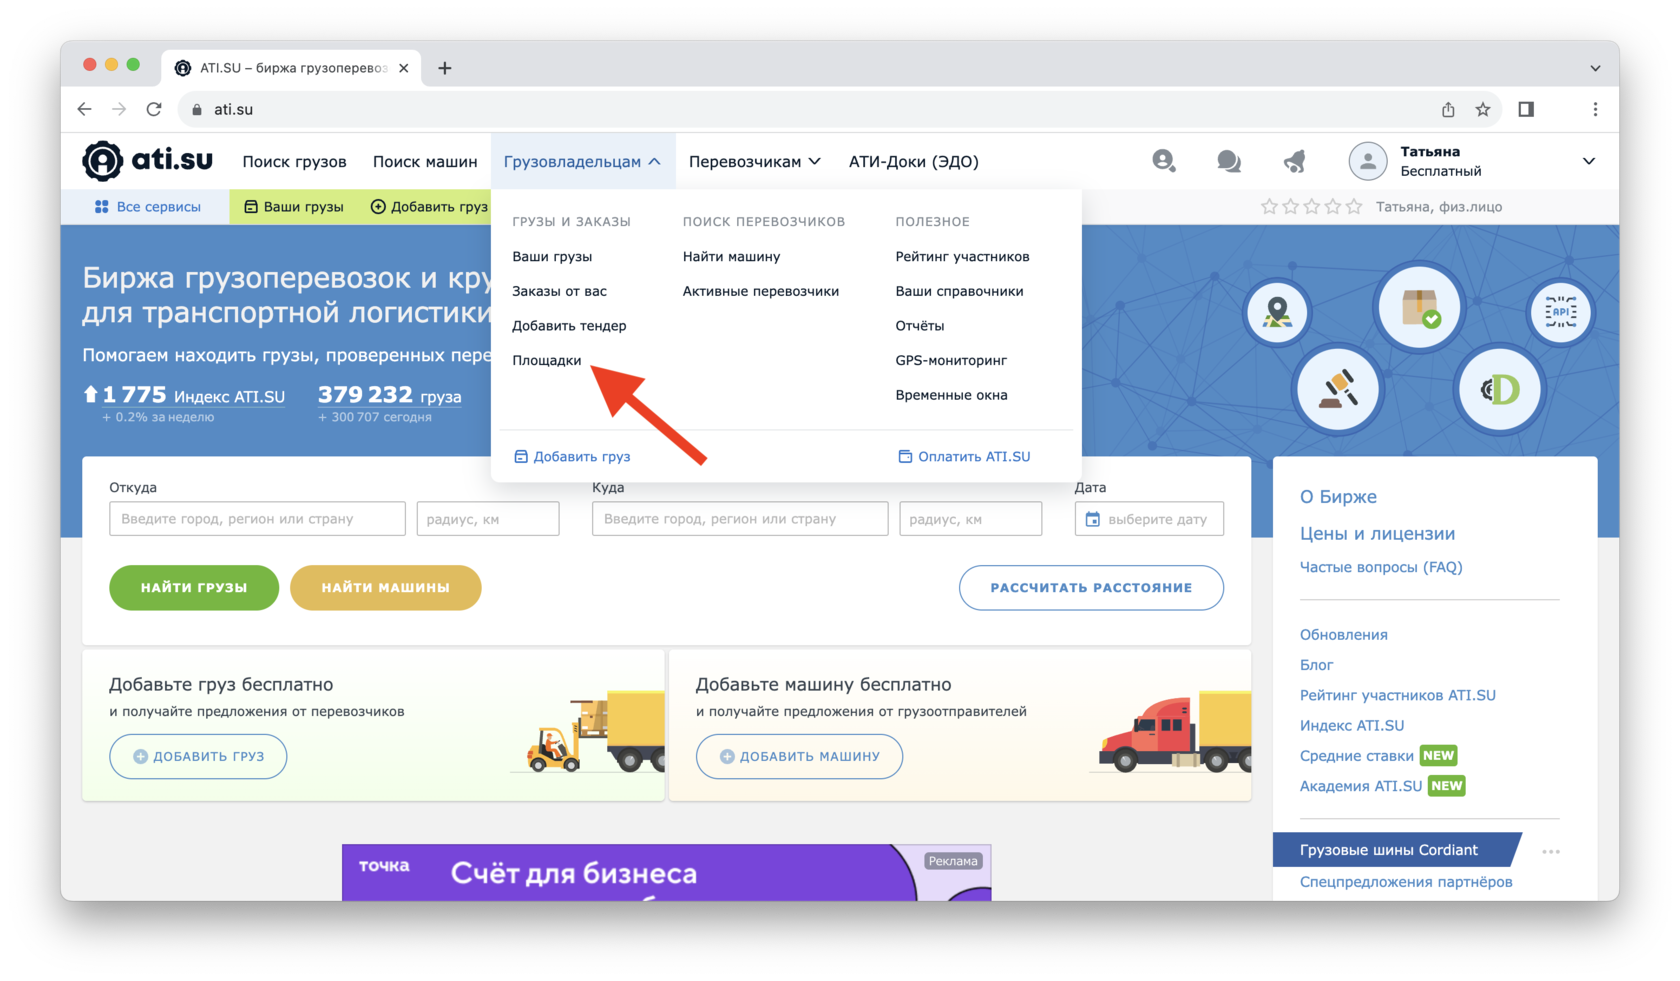
Task: Open Цены и лицензии link
Action: pos(1377,534)
